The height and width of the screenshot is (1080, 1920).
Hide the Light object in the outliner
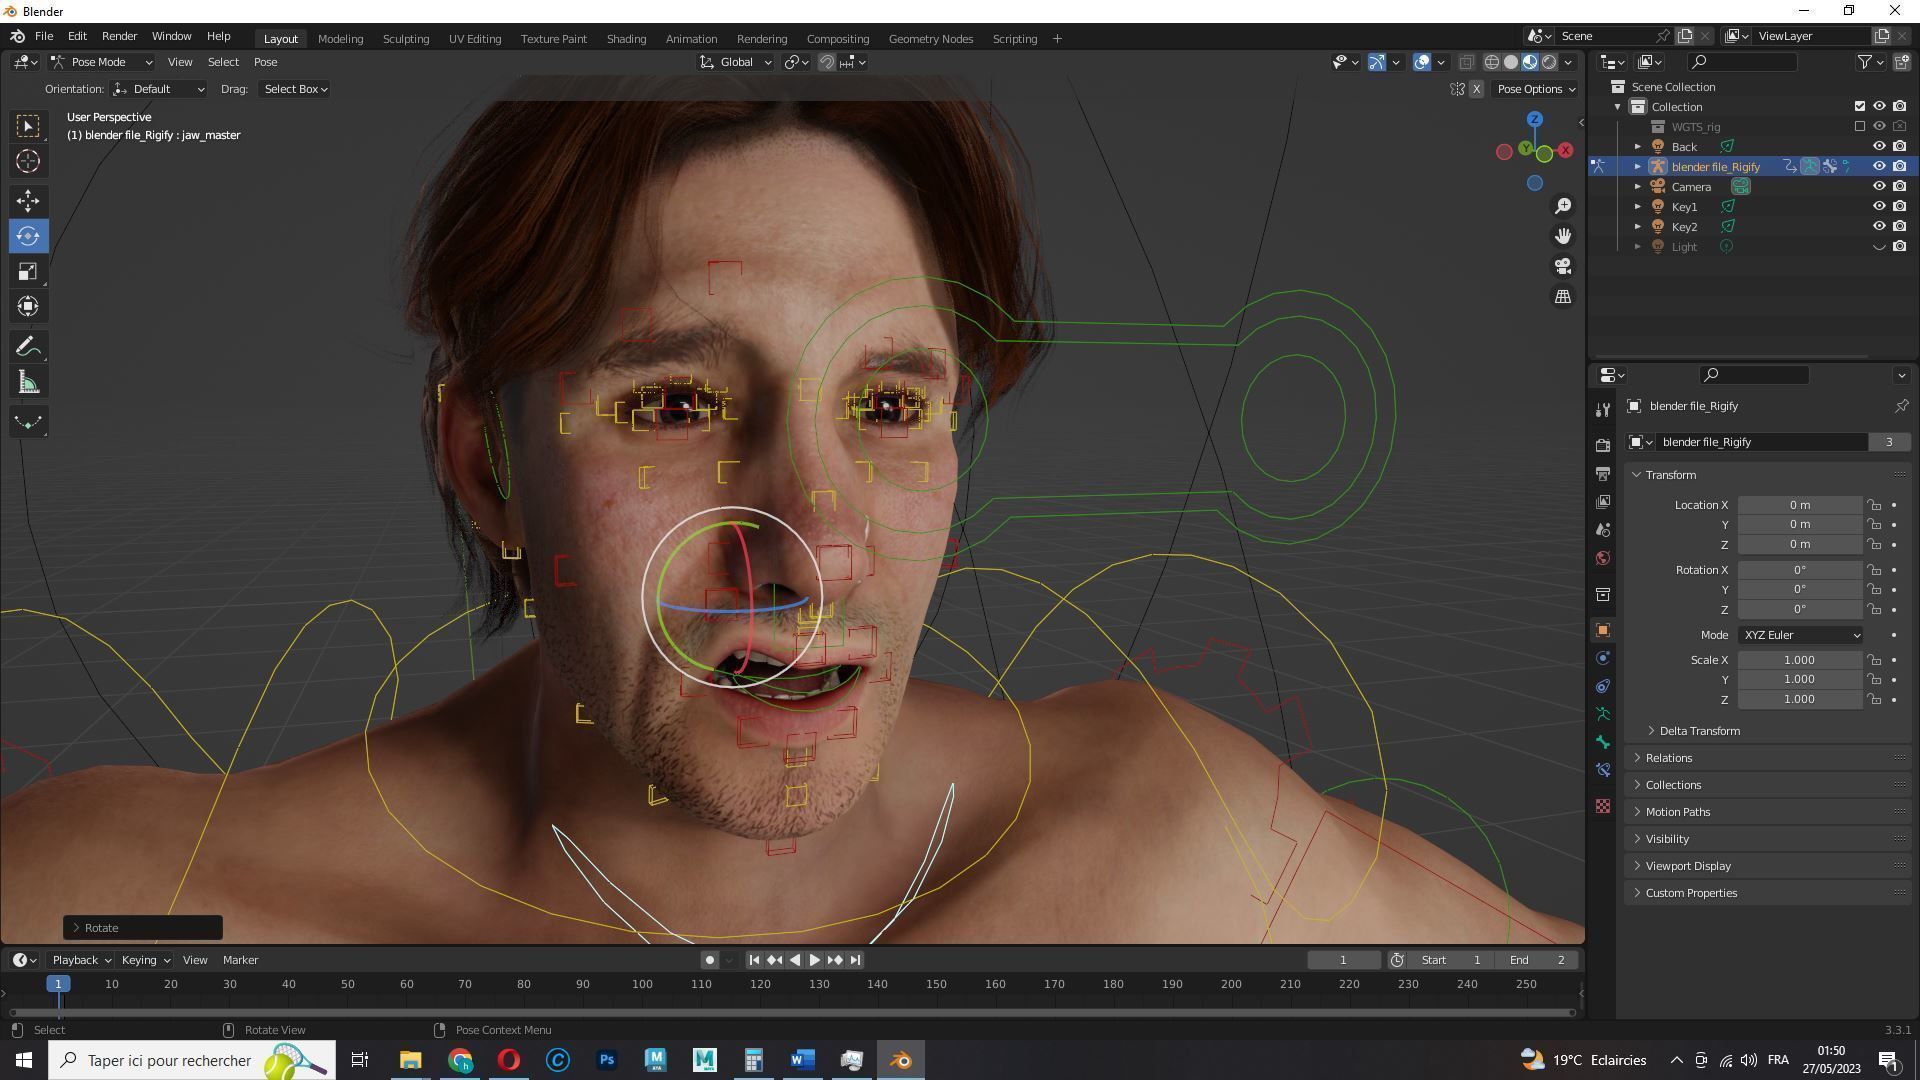[1880, 246]
